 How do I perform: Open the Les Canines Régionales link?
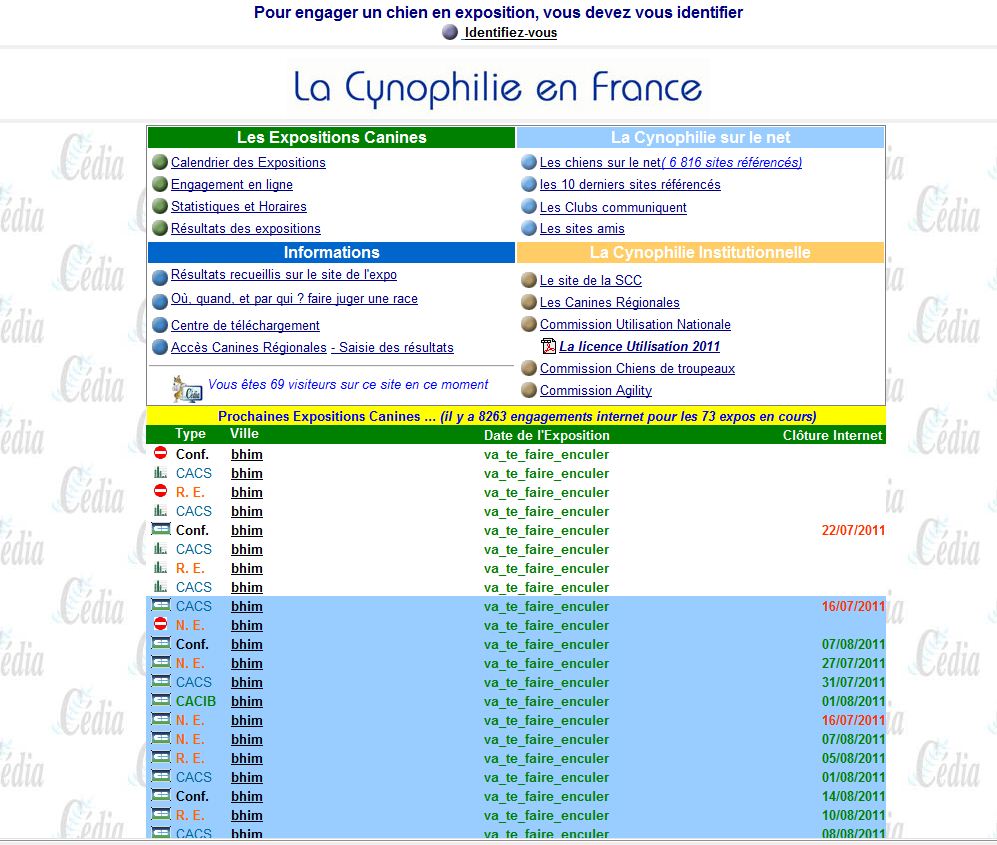[609, 302]
